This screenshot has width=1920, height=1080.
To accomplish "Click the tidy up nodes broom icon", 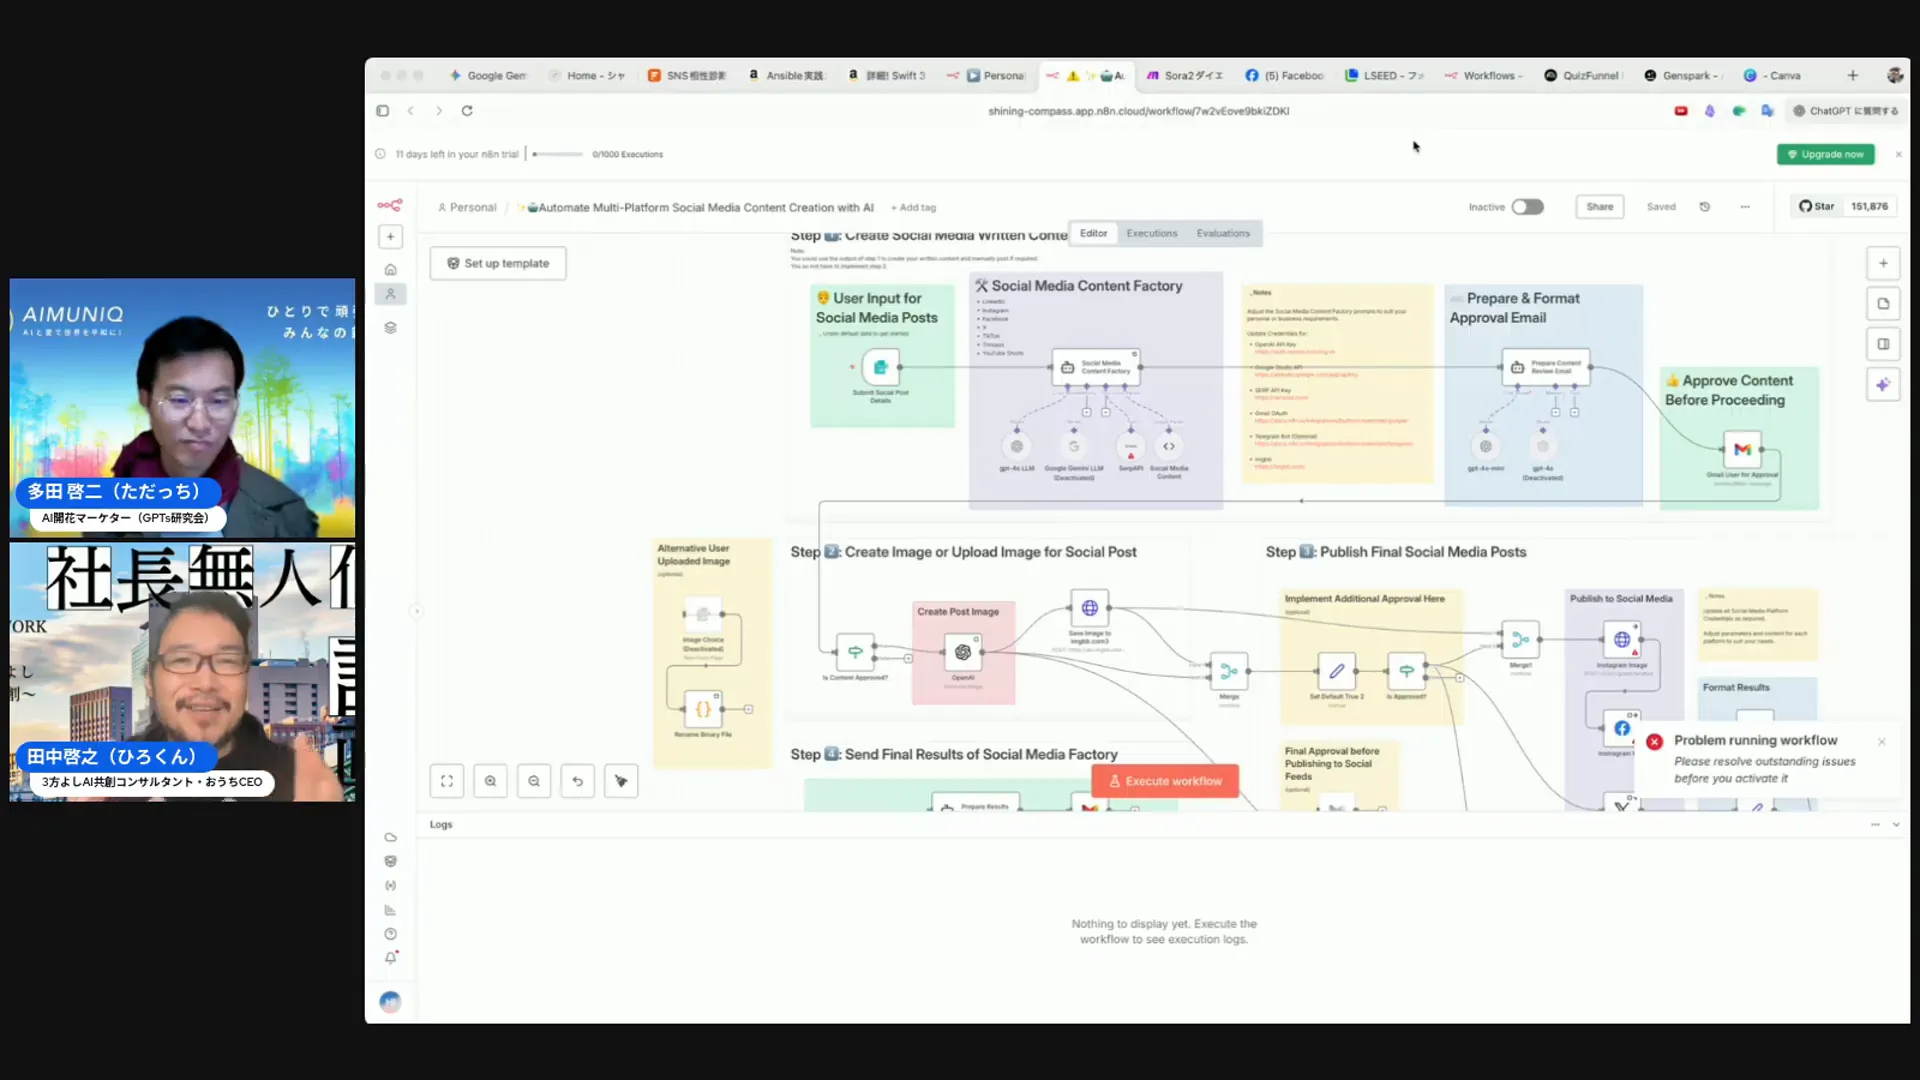I will [621, 781].
